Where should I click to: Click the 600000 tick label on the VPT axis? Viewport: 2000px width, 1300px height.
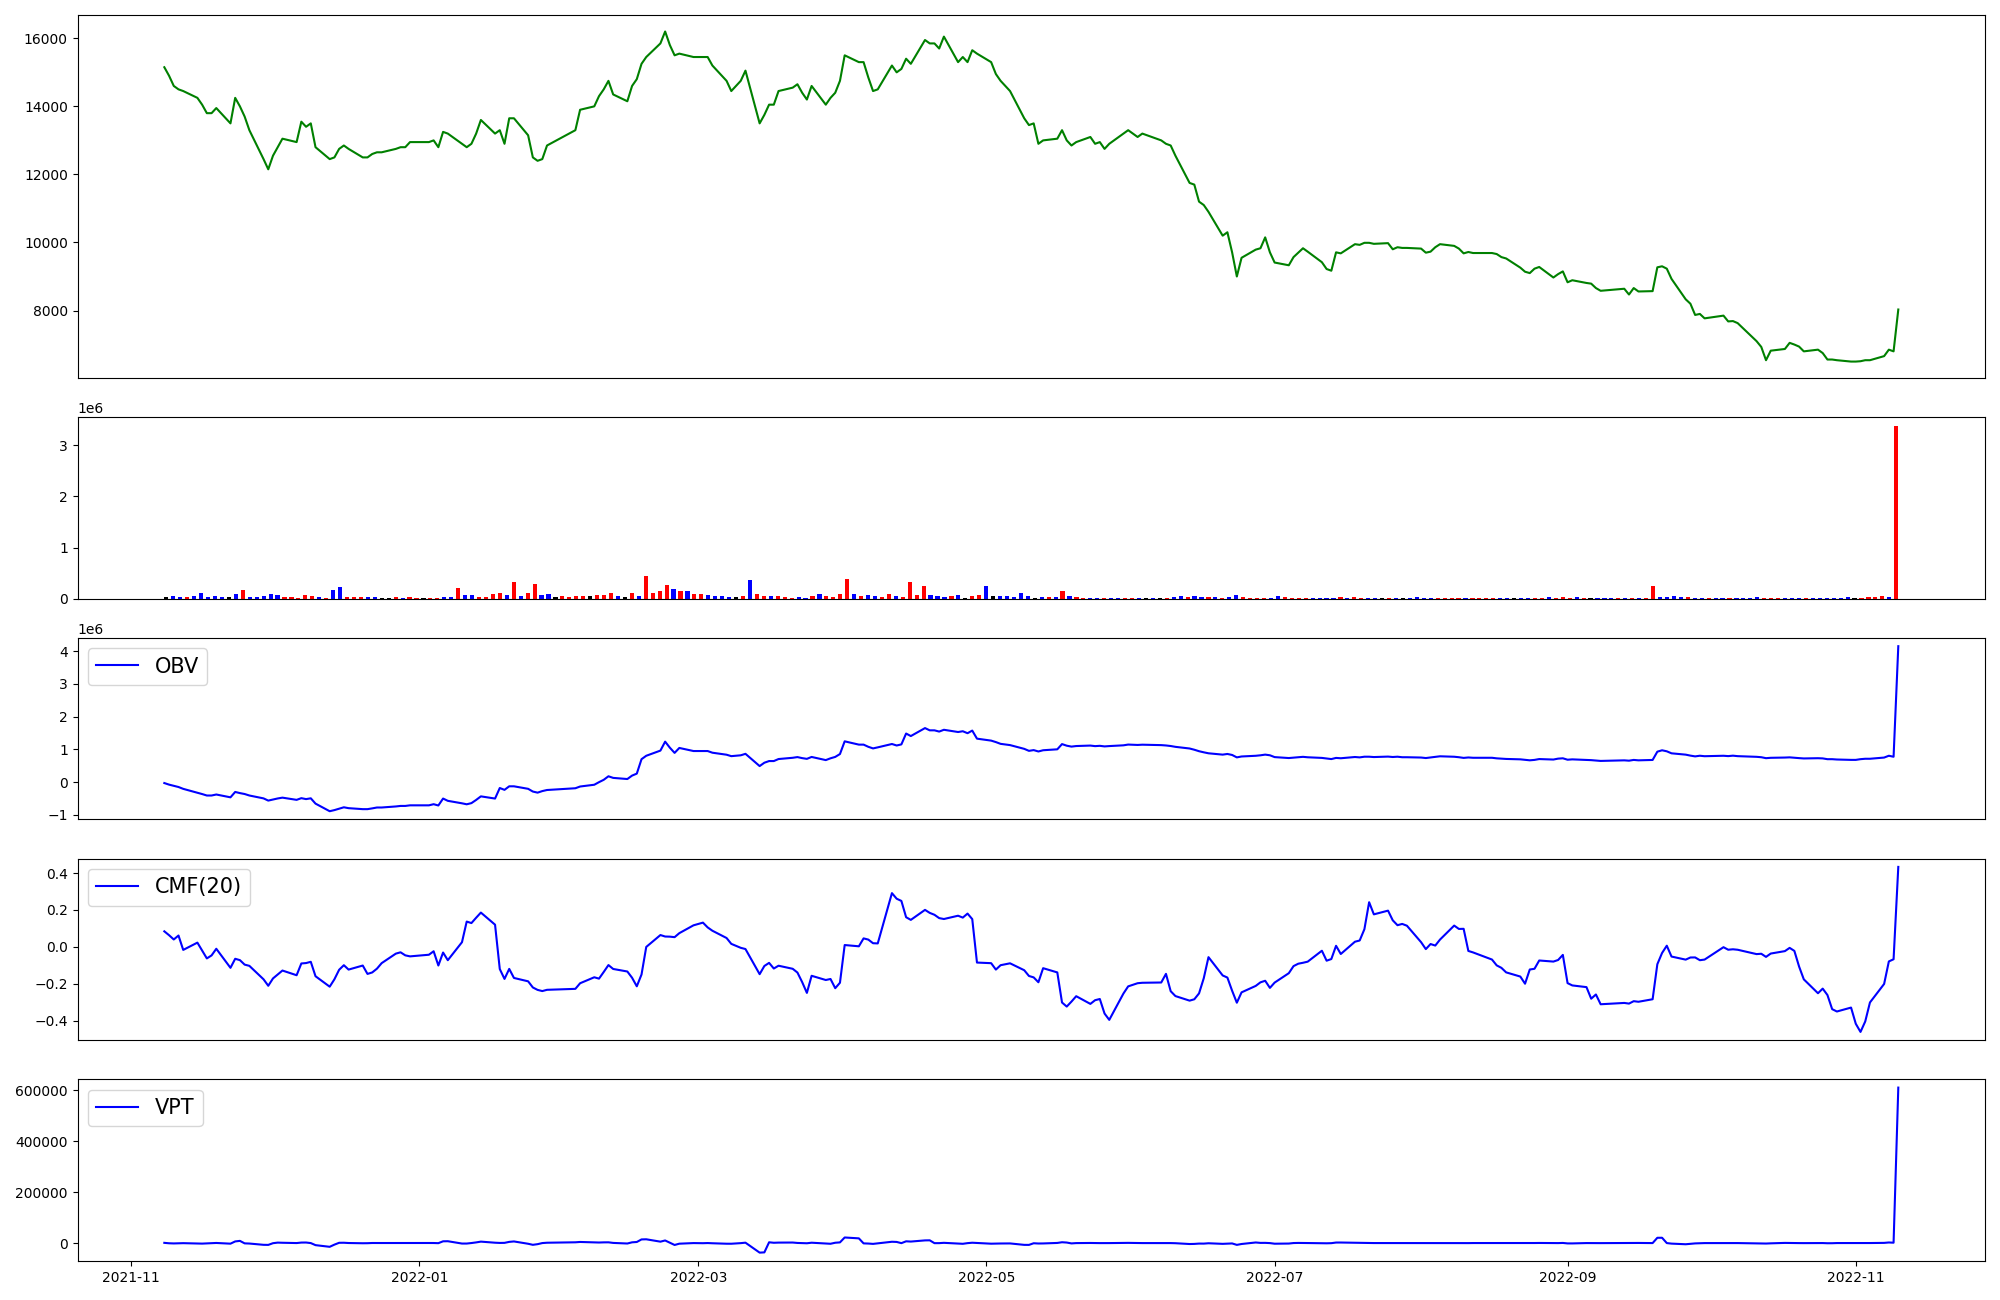click(41, 1091)
